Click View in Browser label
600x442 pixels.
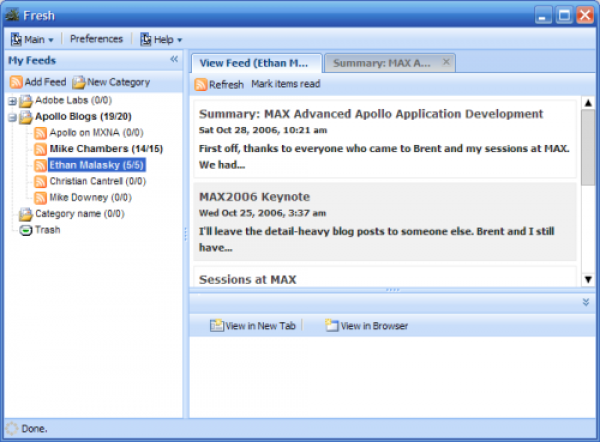pyautogui.click(x=374, y=326)
